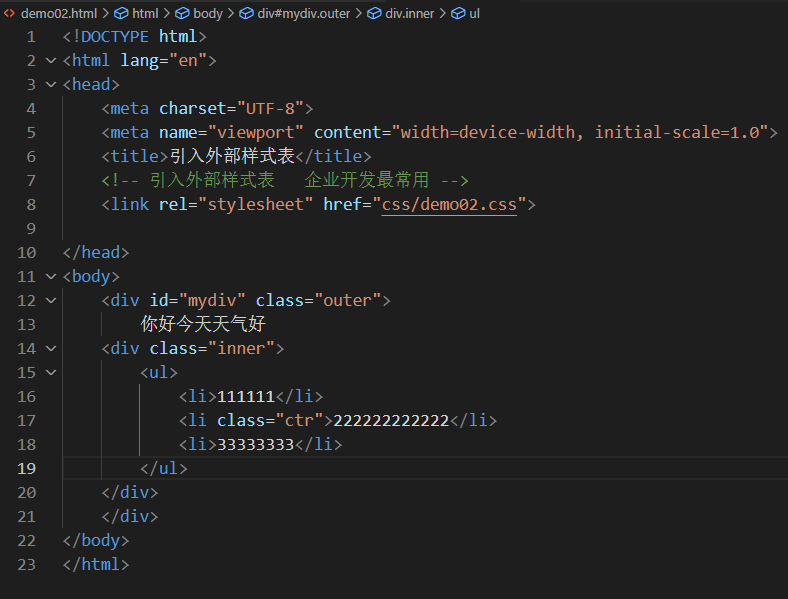Collapse the head fold arrow on line 3
The image size is (788, 599).
coord(51,84)
